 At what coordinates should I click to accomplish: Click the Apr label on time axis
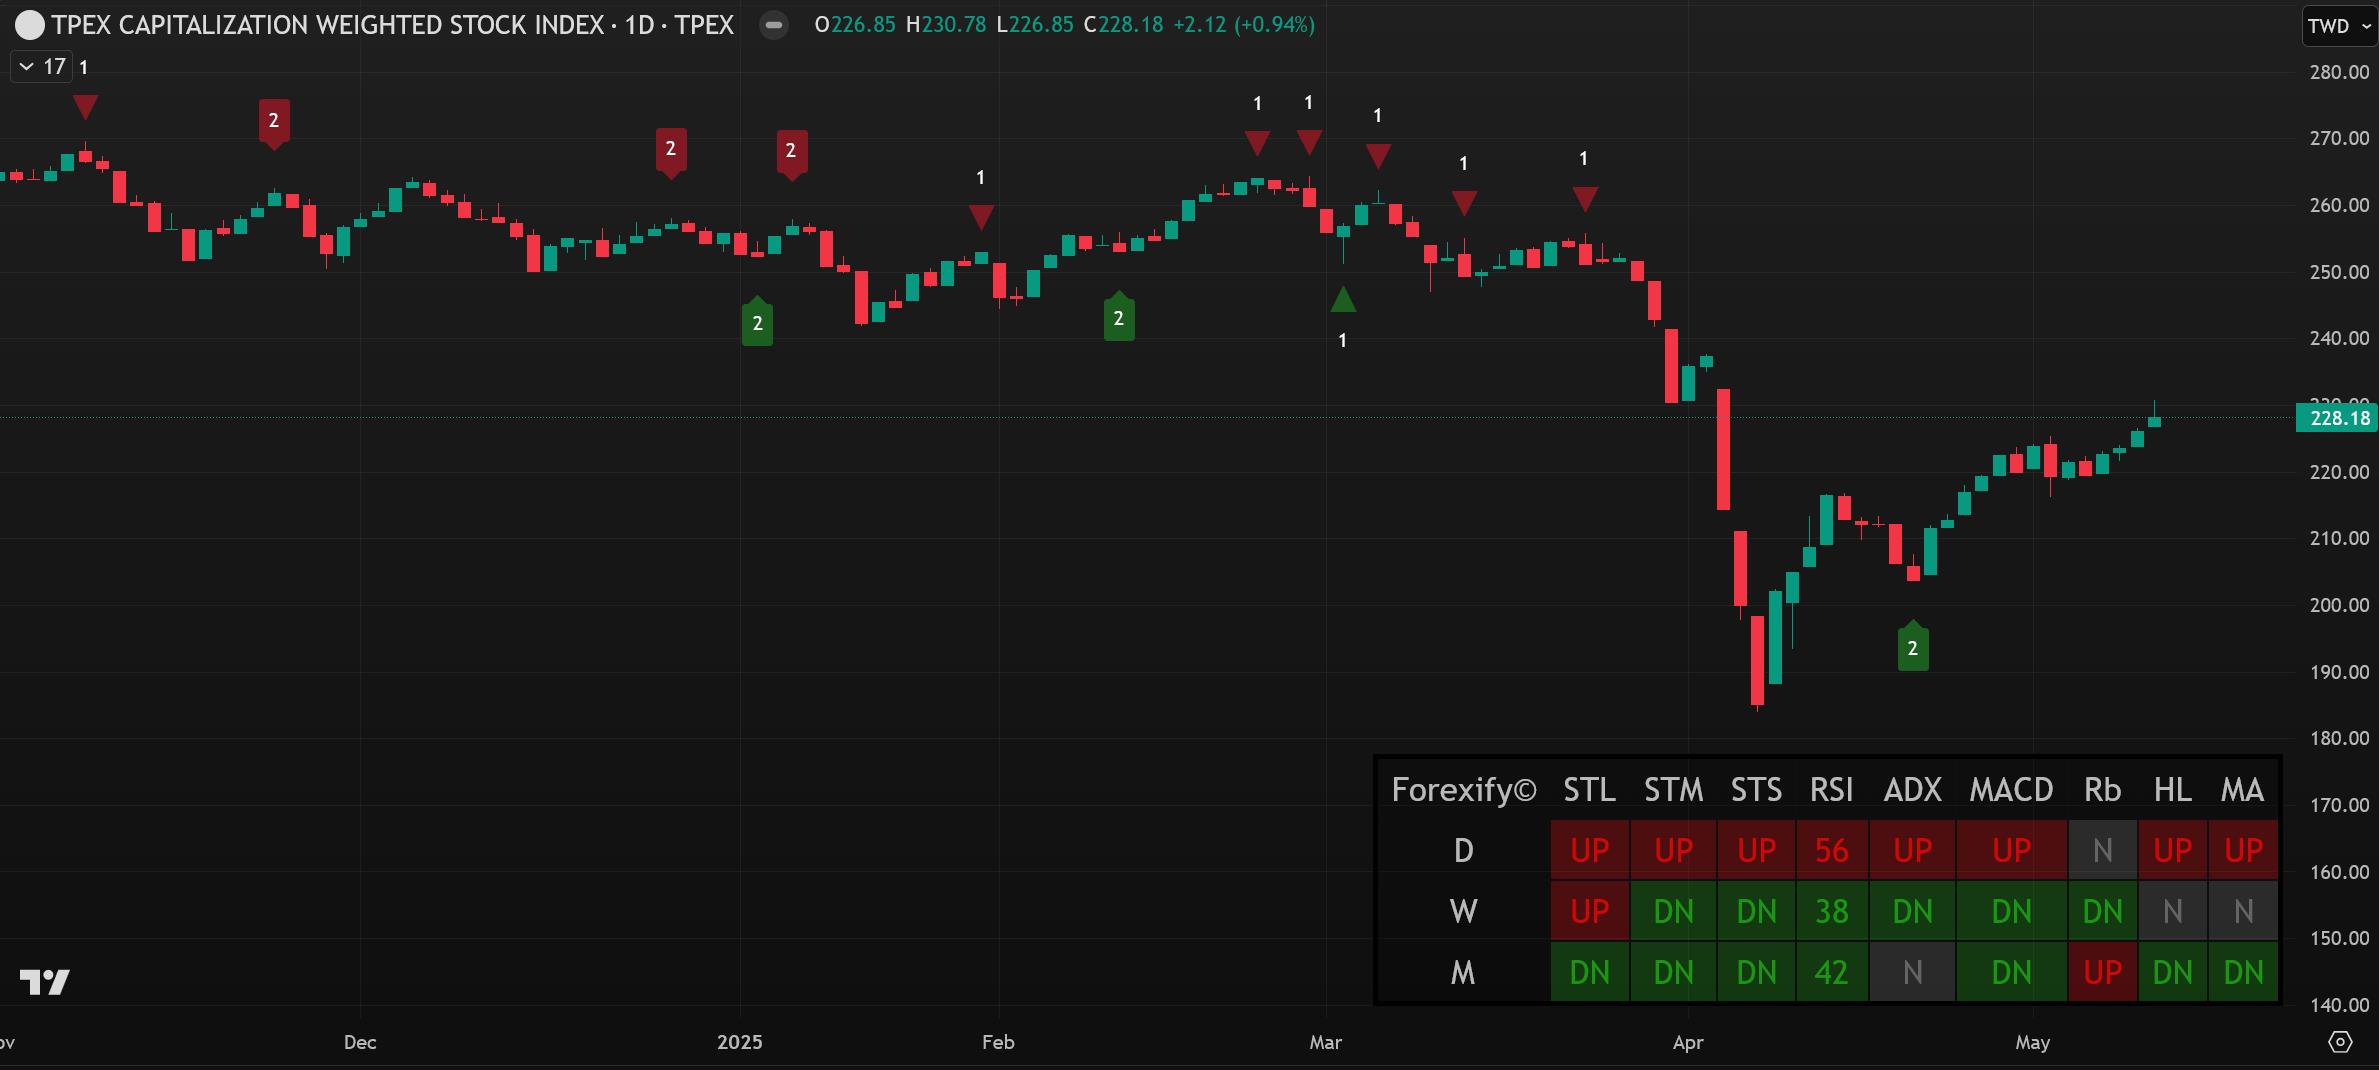1688,1042
